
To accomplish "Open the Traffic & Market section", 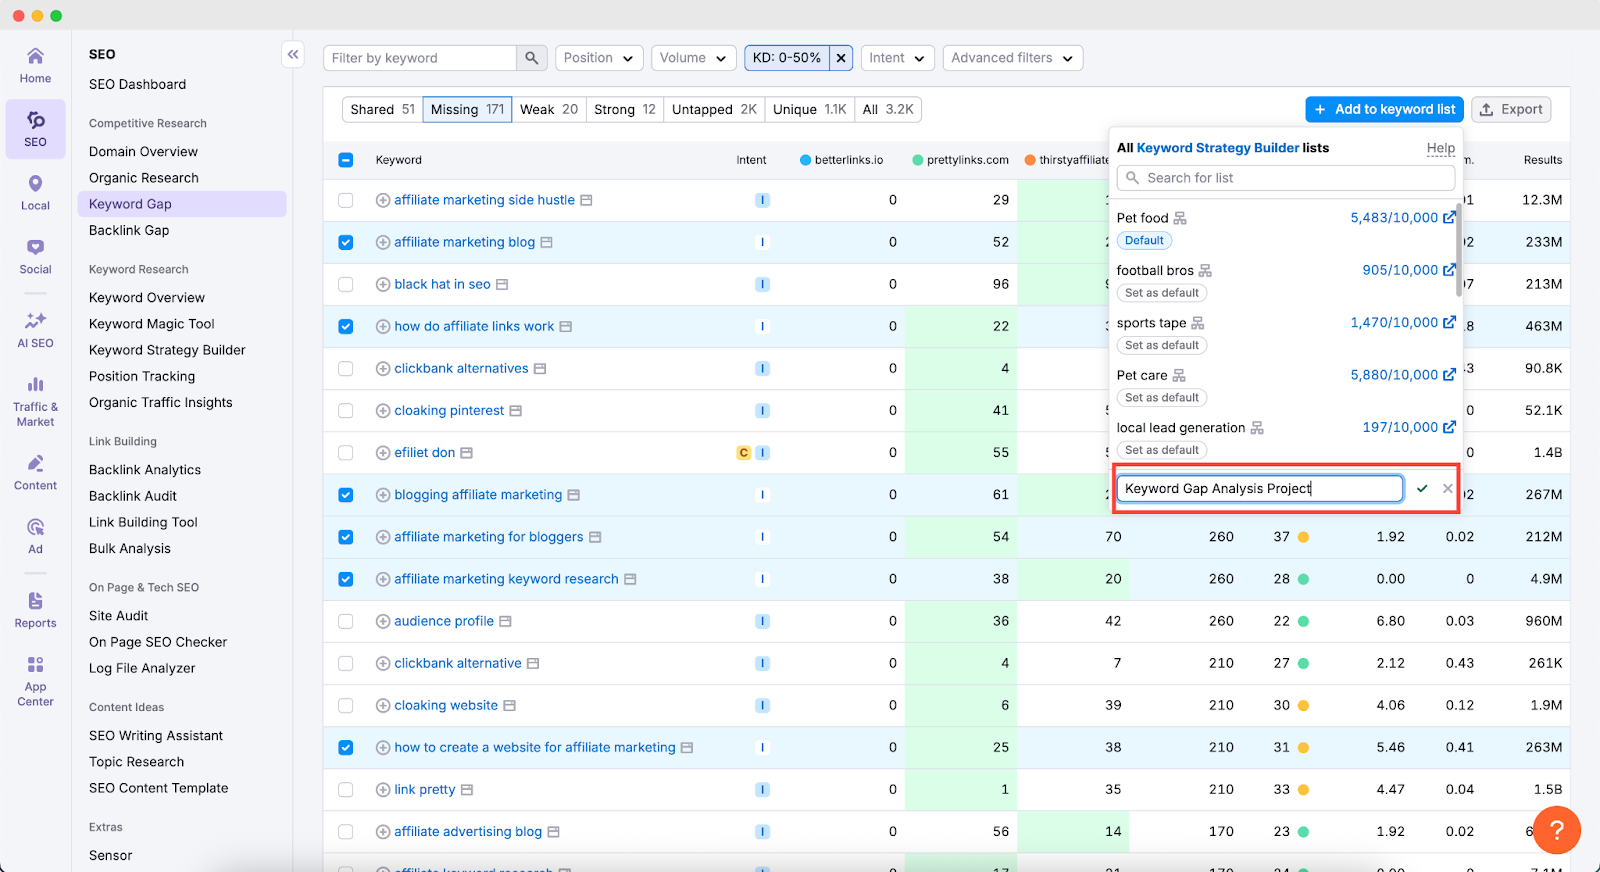I will [35, 401].
